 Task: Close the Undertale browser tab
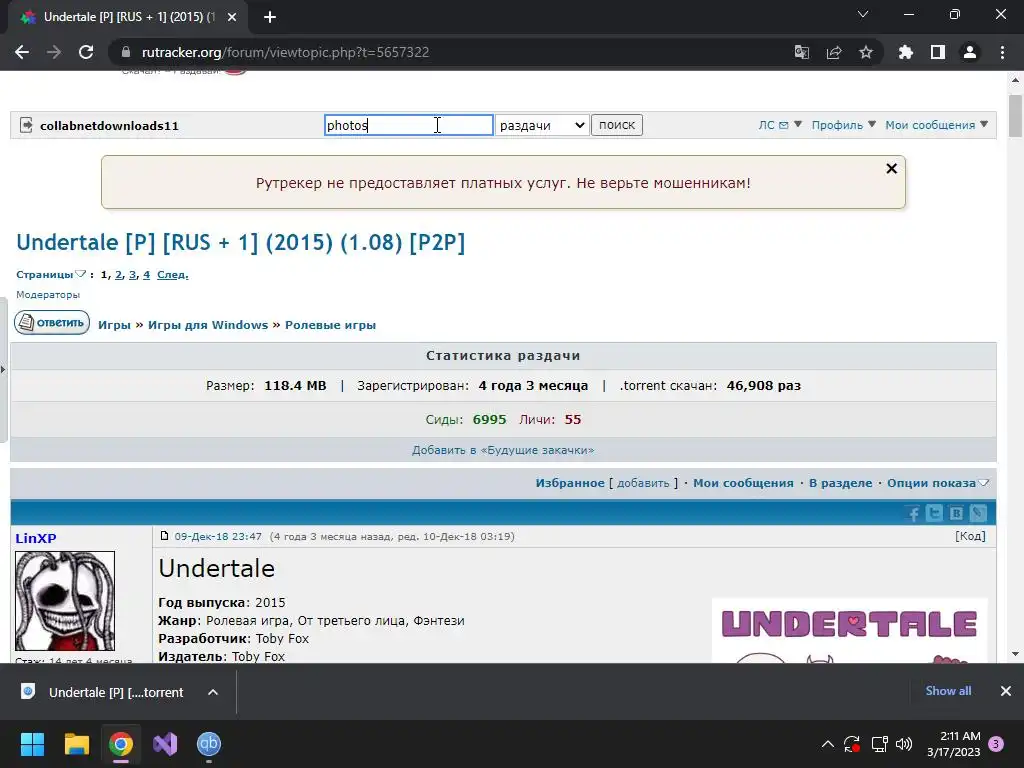[x=231, y=17]
